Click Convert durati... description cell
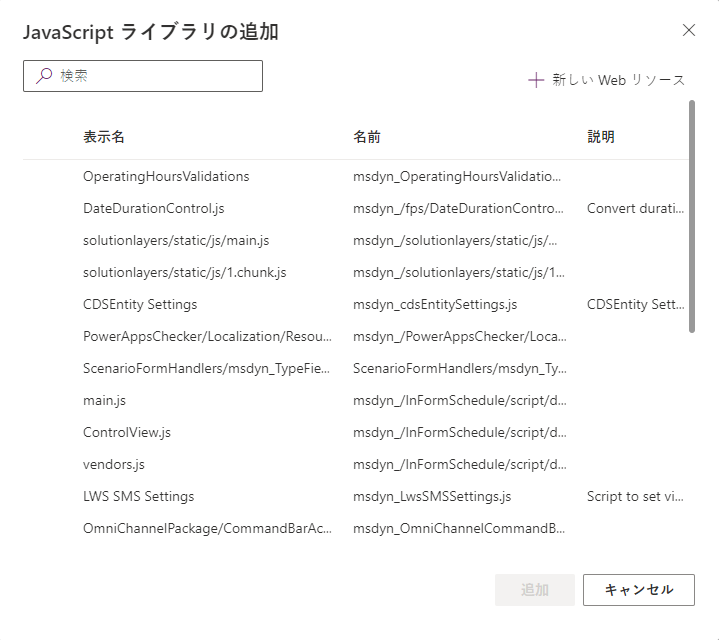This screenshot has width=719, height=640. pos(635,209)
